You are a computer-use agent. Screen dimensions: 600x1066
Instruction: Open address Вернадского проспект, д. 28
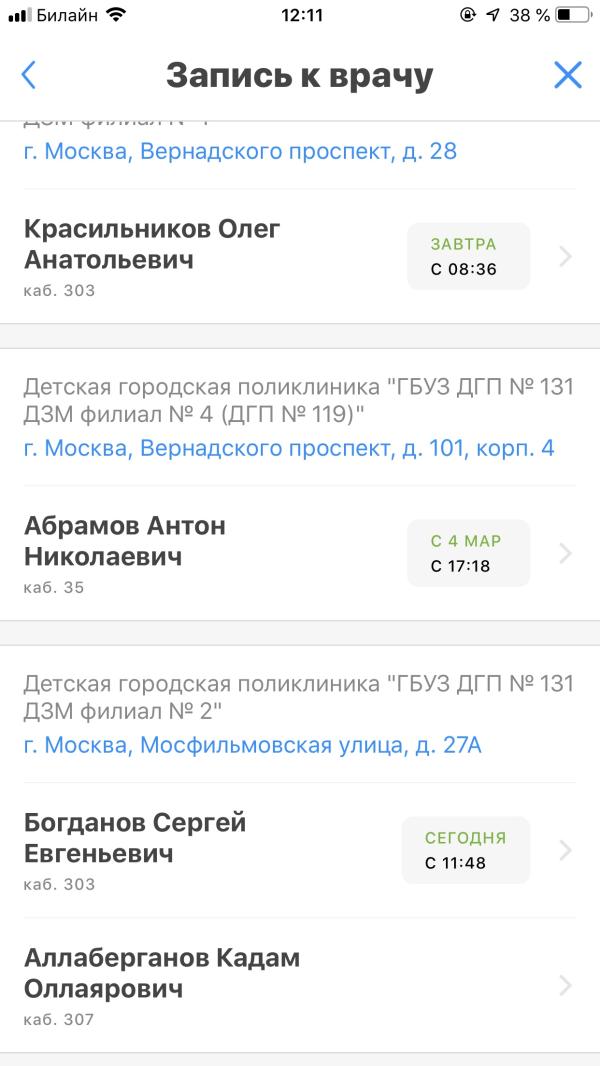click(241, 151)
